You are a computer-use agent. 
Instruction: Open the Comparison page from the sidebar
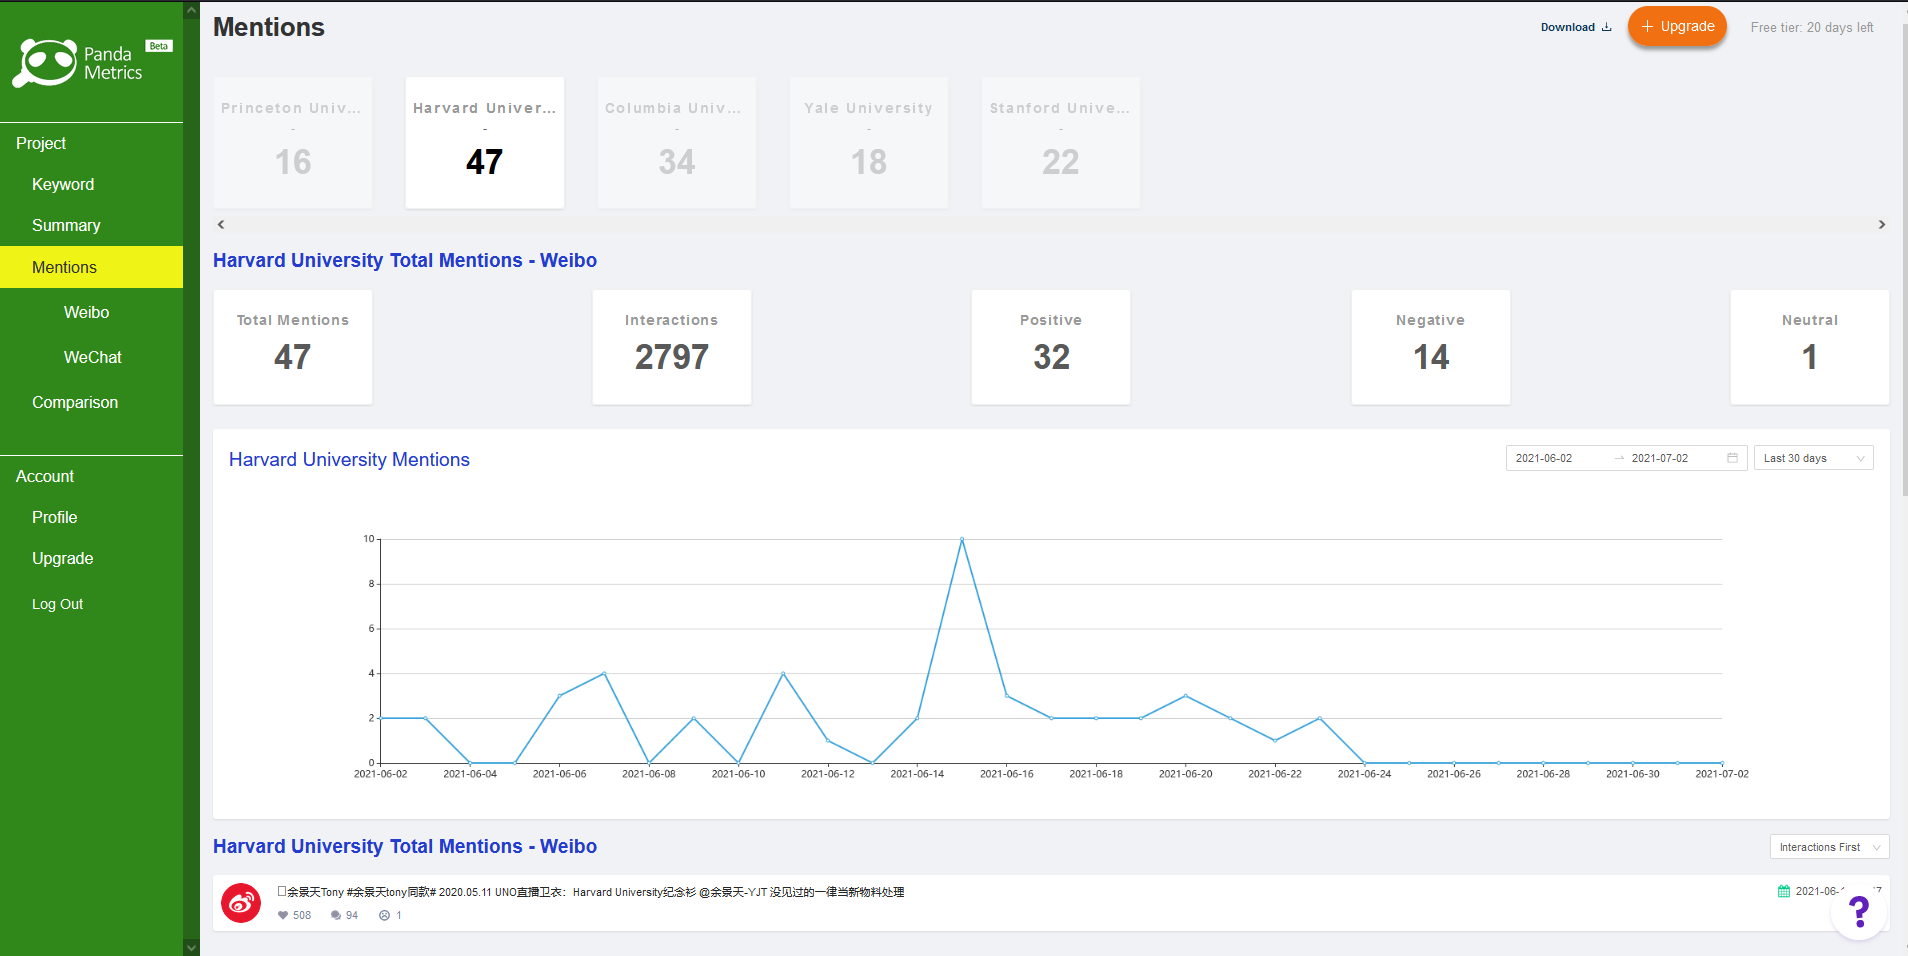(x=74, y=402)
